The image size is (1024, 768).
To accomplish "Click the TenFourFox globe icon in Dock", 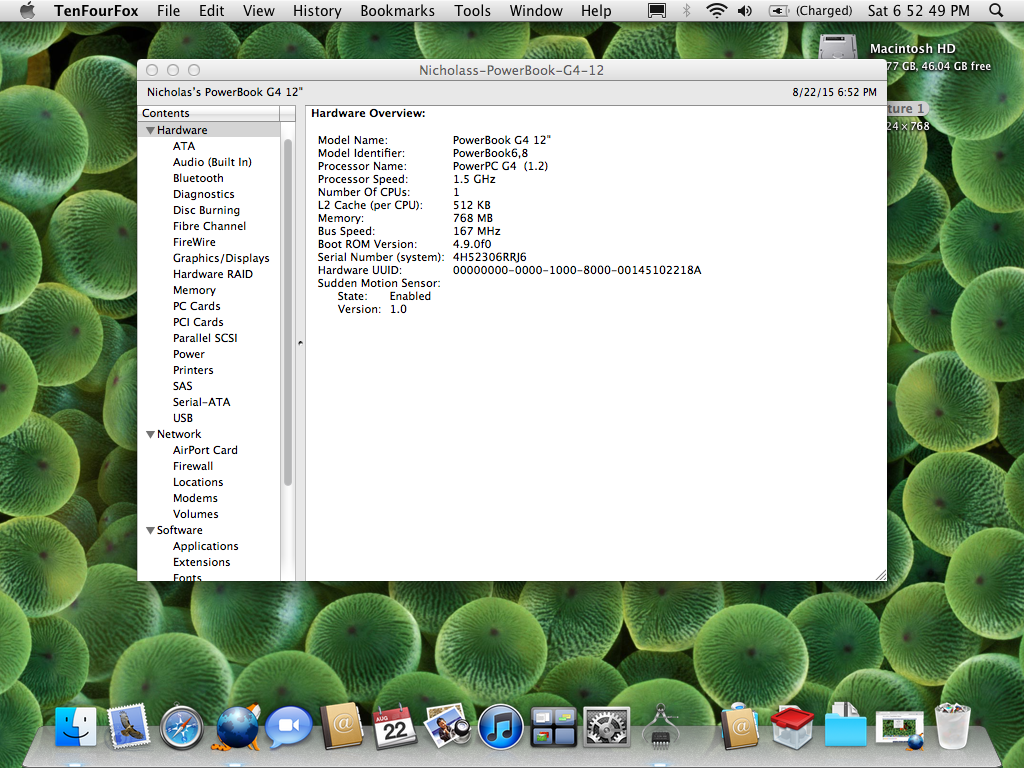I will [x=236, y=727].
